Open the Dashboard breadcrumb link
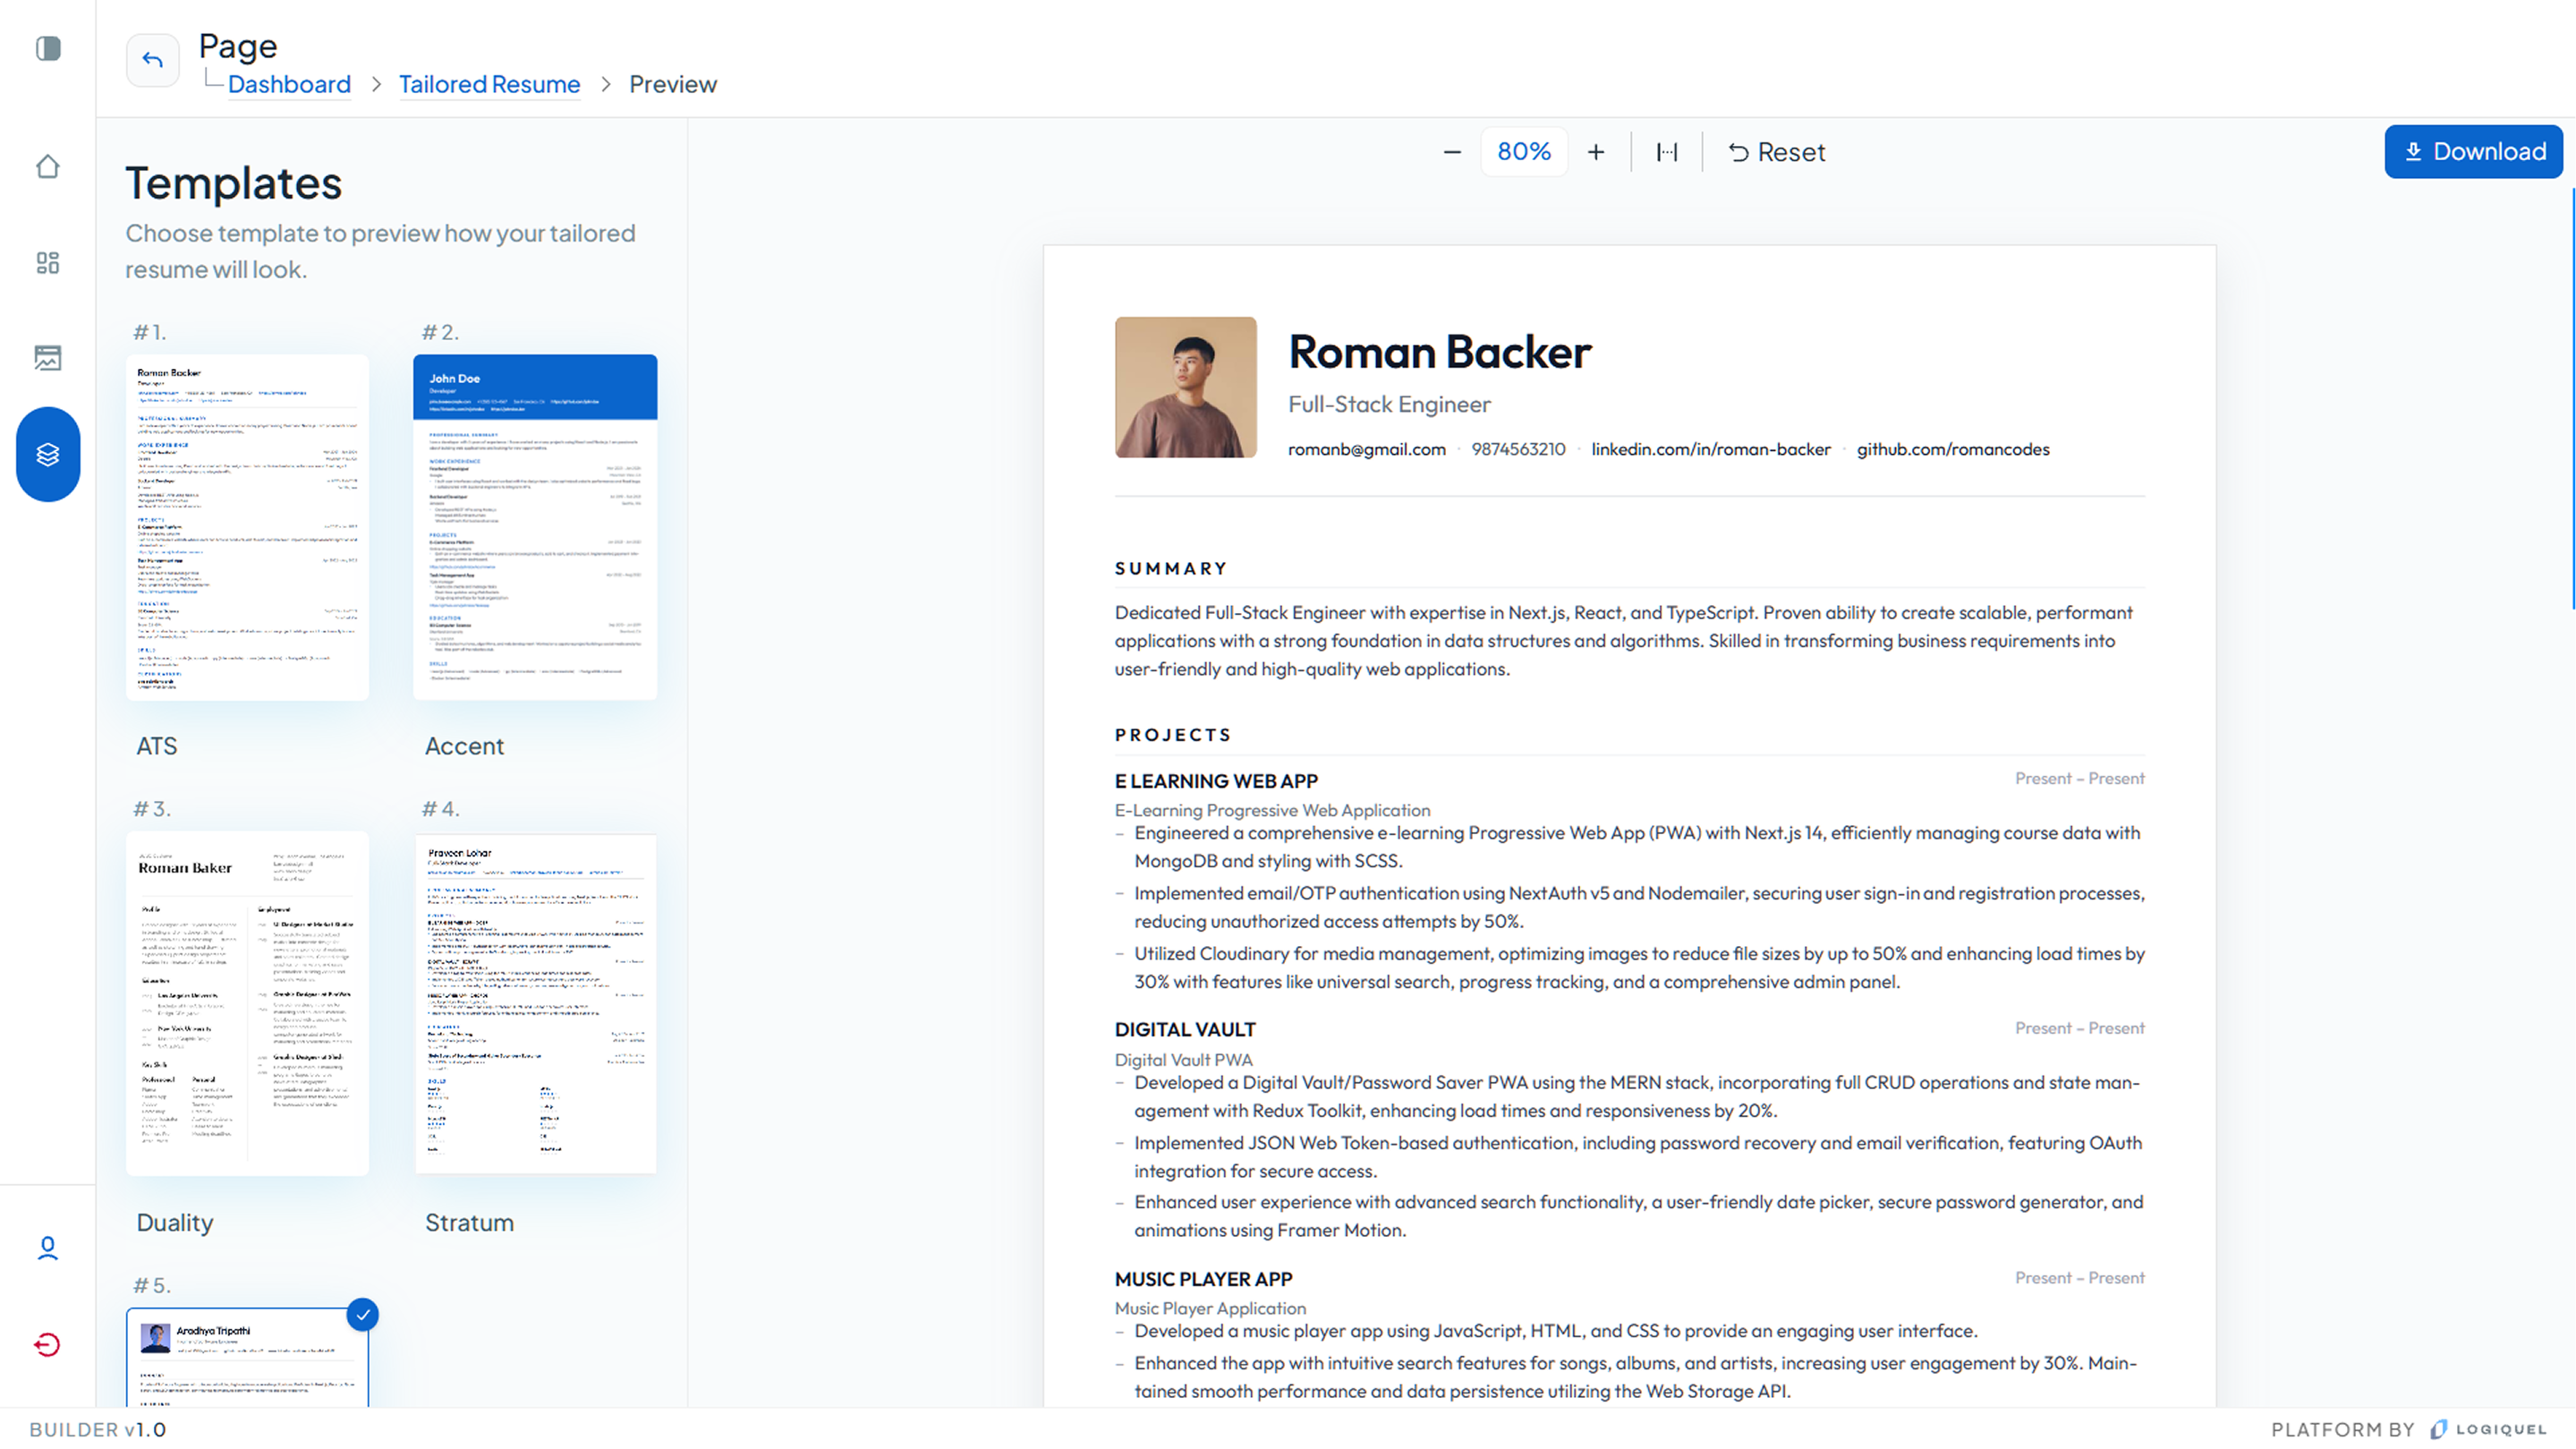The width and height of the screenshot is (2576, 1449). [x=289, y=84]
